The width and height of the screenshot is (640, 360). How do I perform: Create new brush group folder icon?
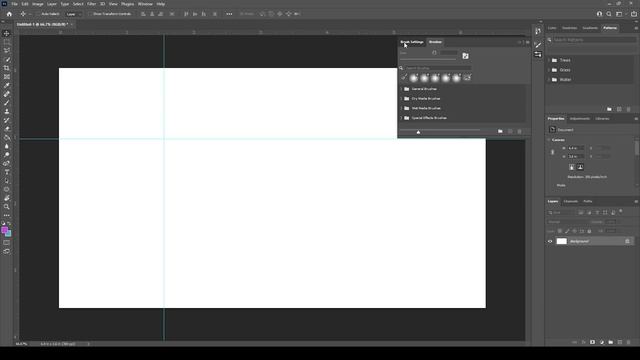pos(500,131)
